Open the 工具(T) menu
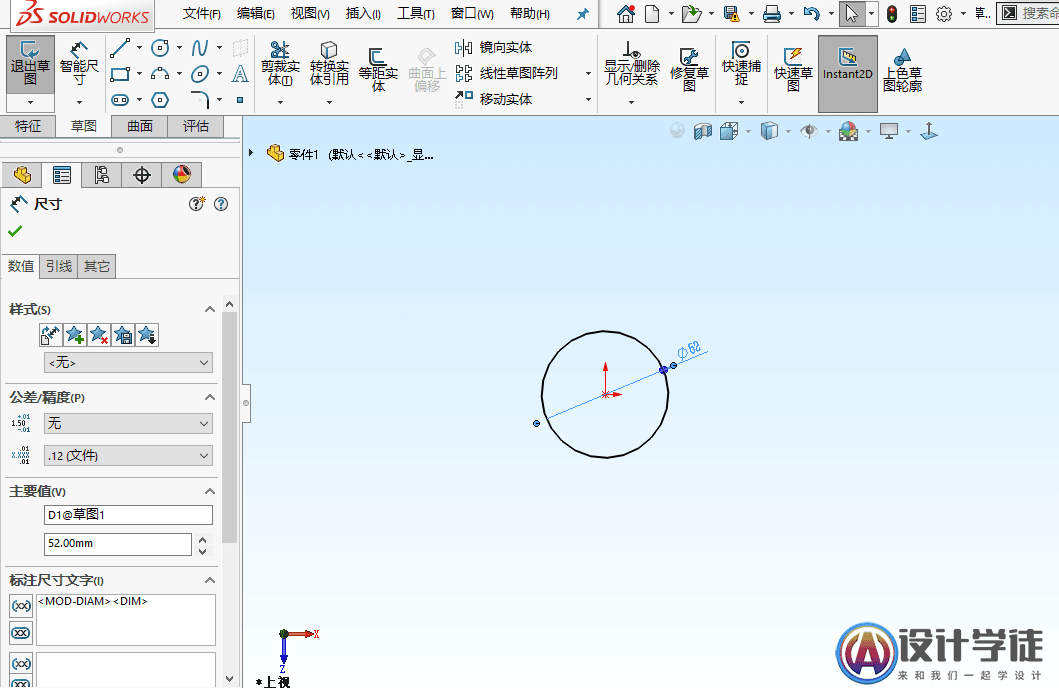The height and width of the screenshot is (688, 1059). (415, 13)
